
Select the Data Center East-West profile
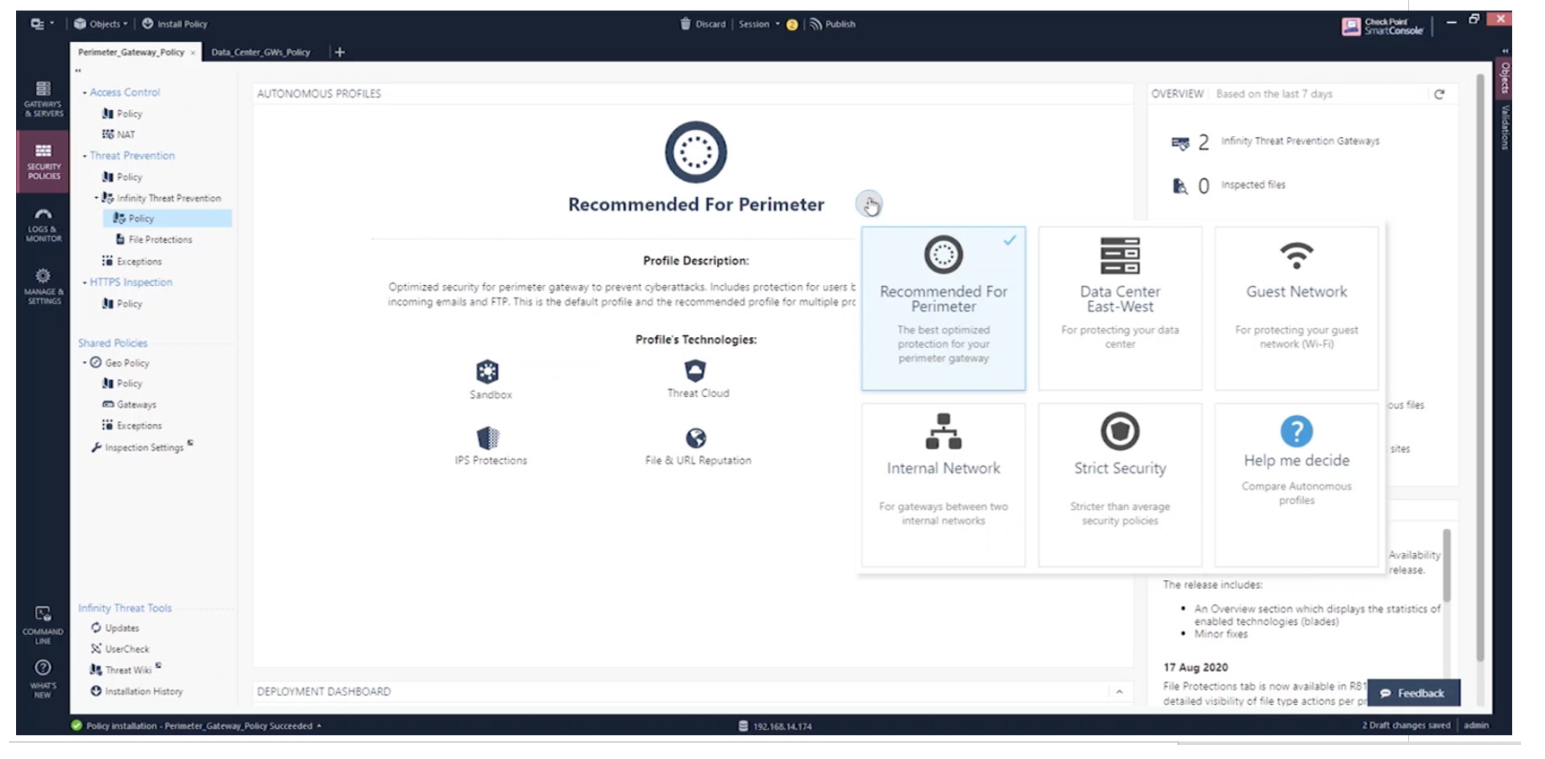point(1120,308)
